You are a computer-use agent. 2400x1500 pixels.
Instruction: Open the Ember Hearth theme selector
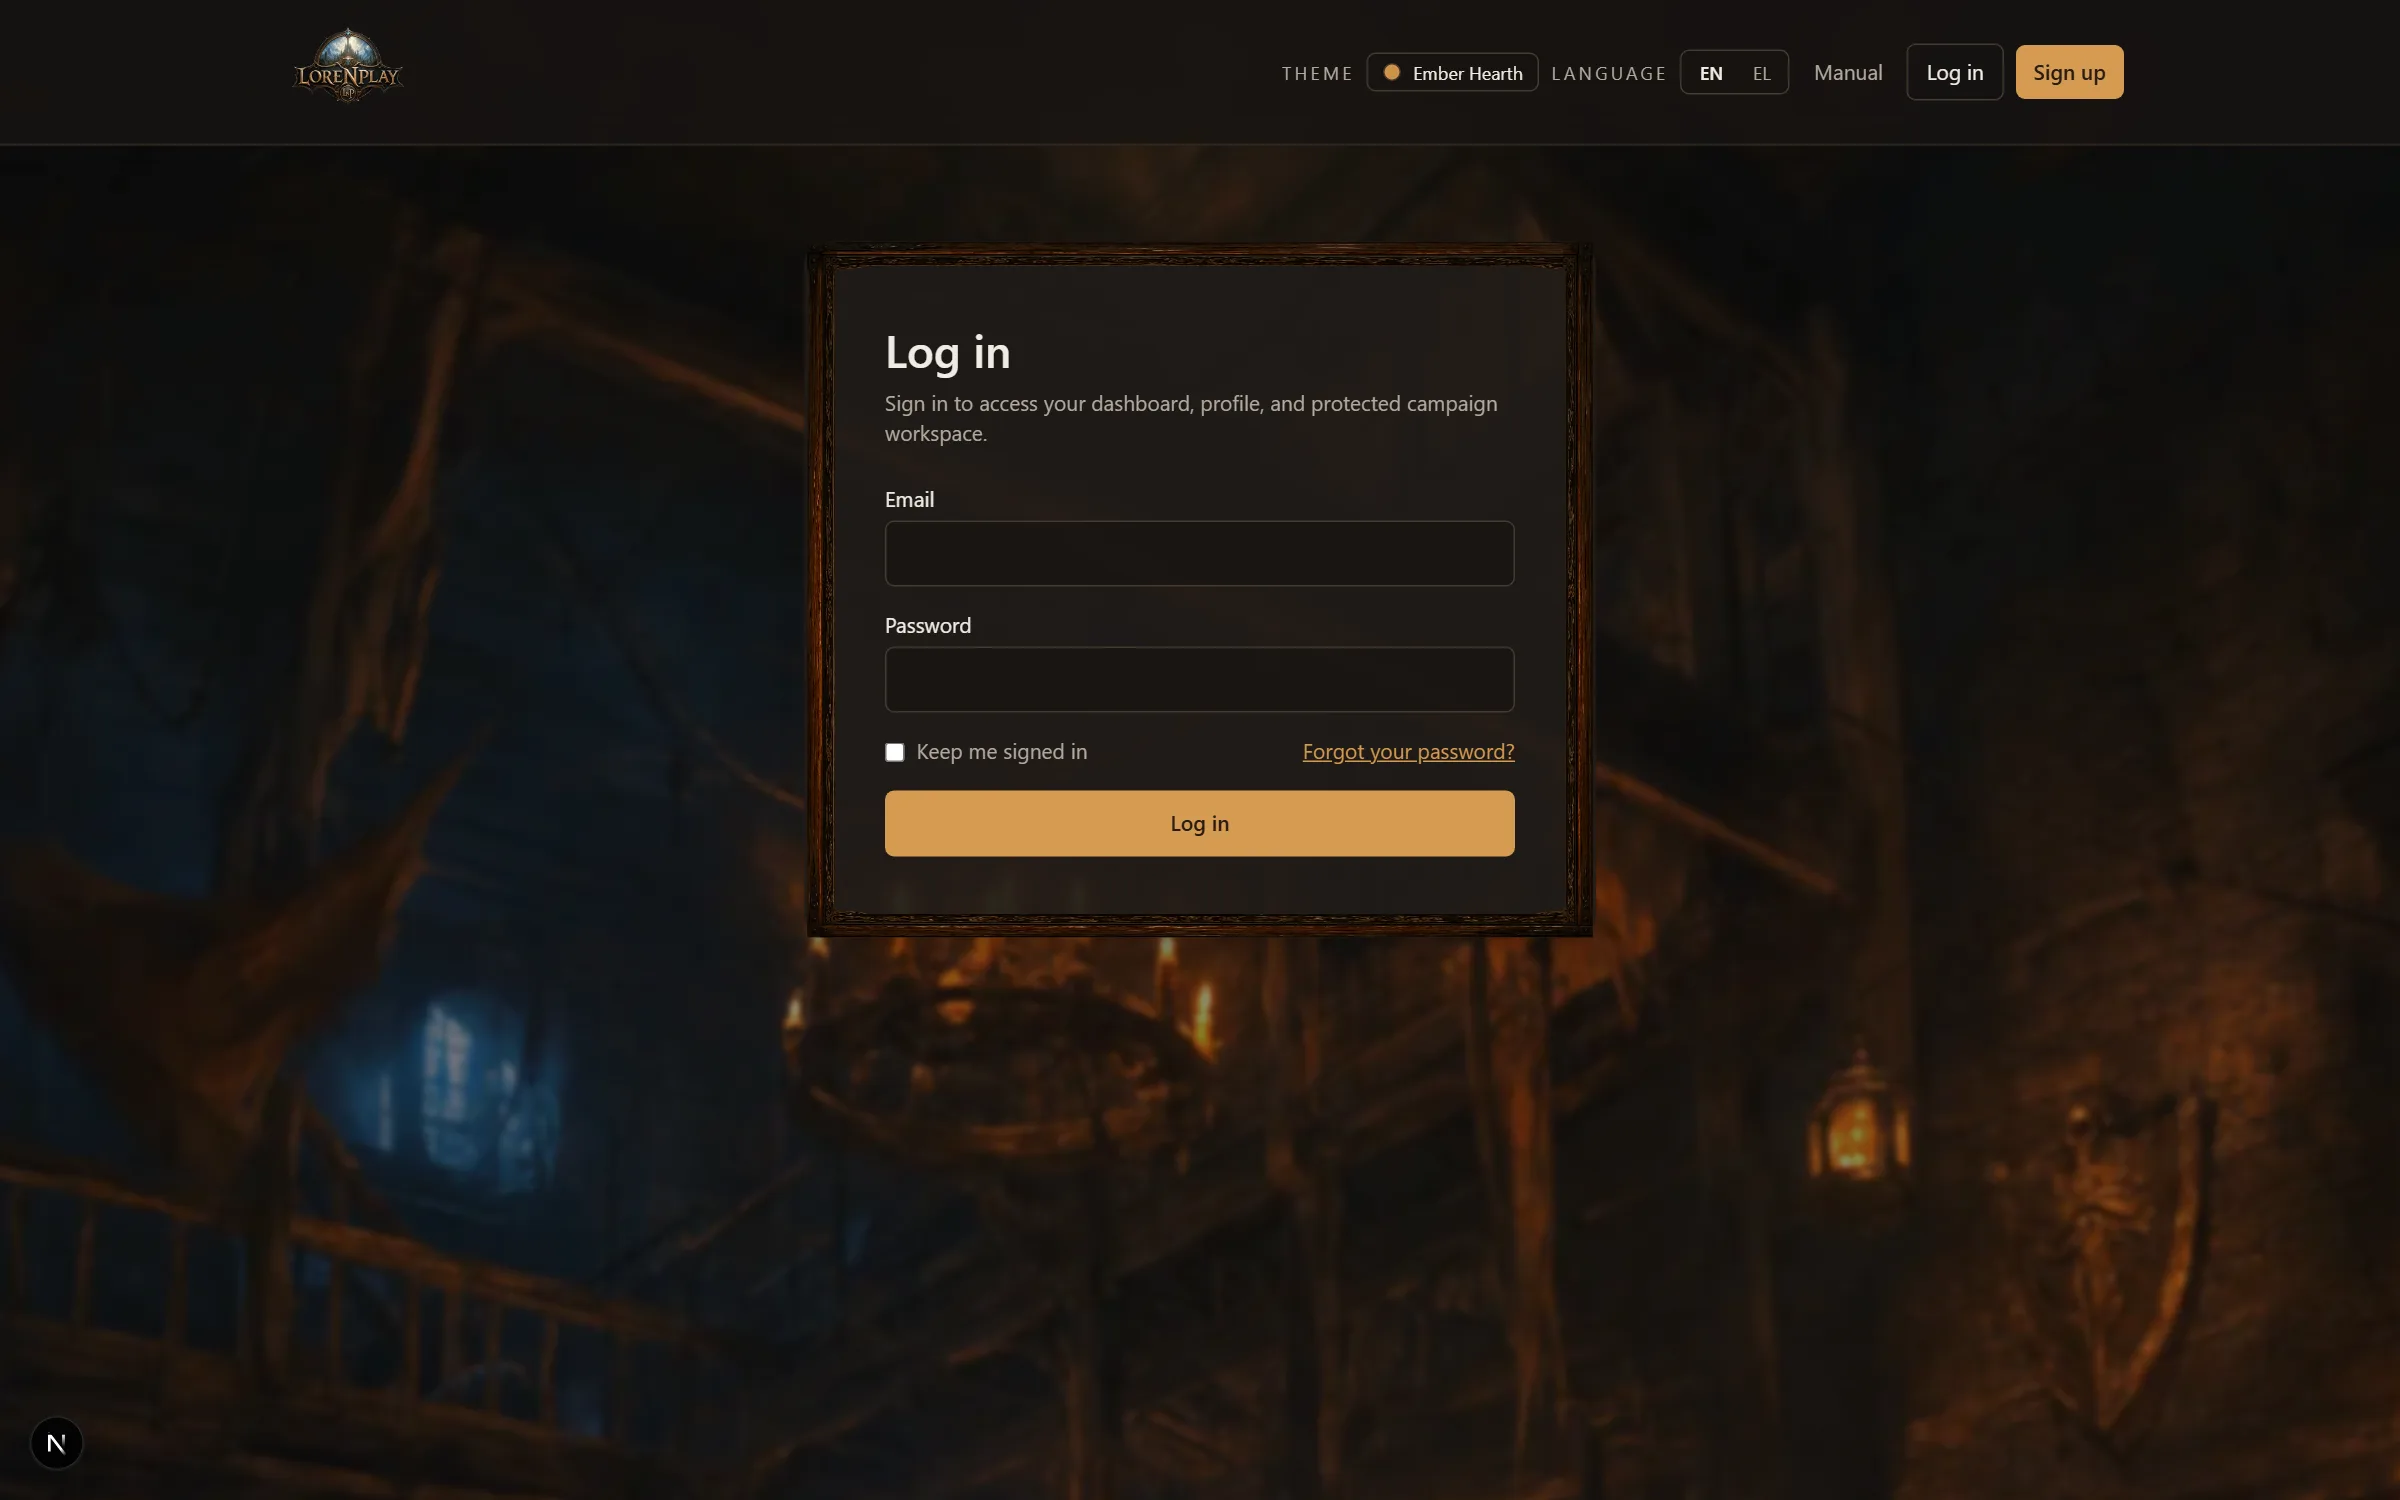(1452, 73)
